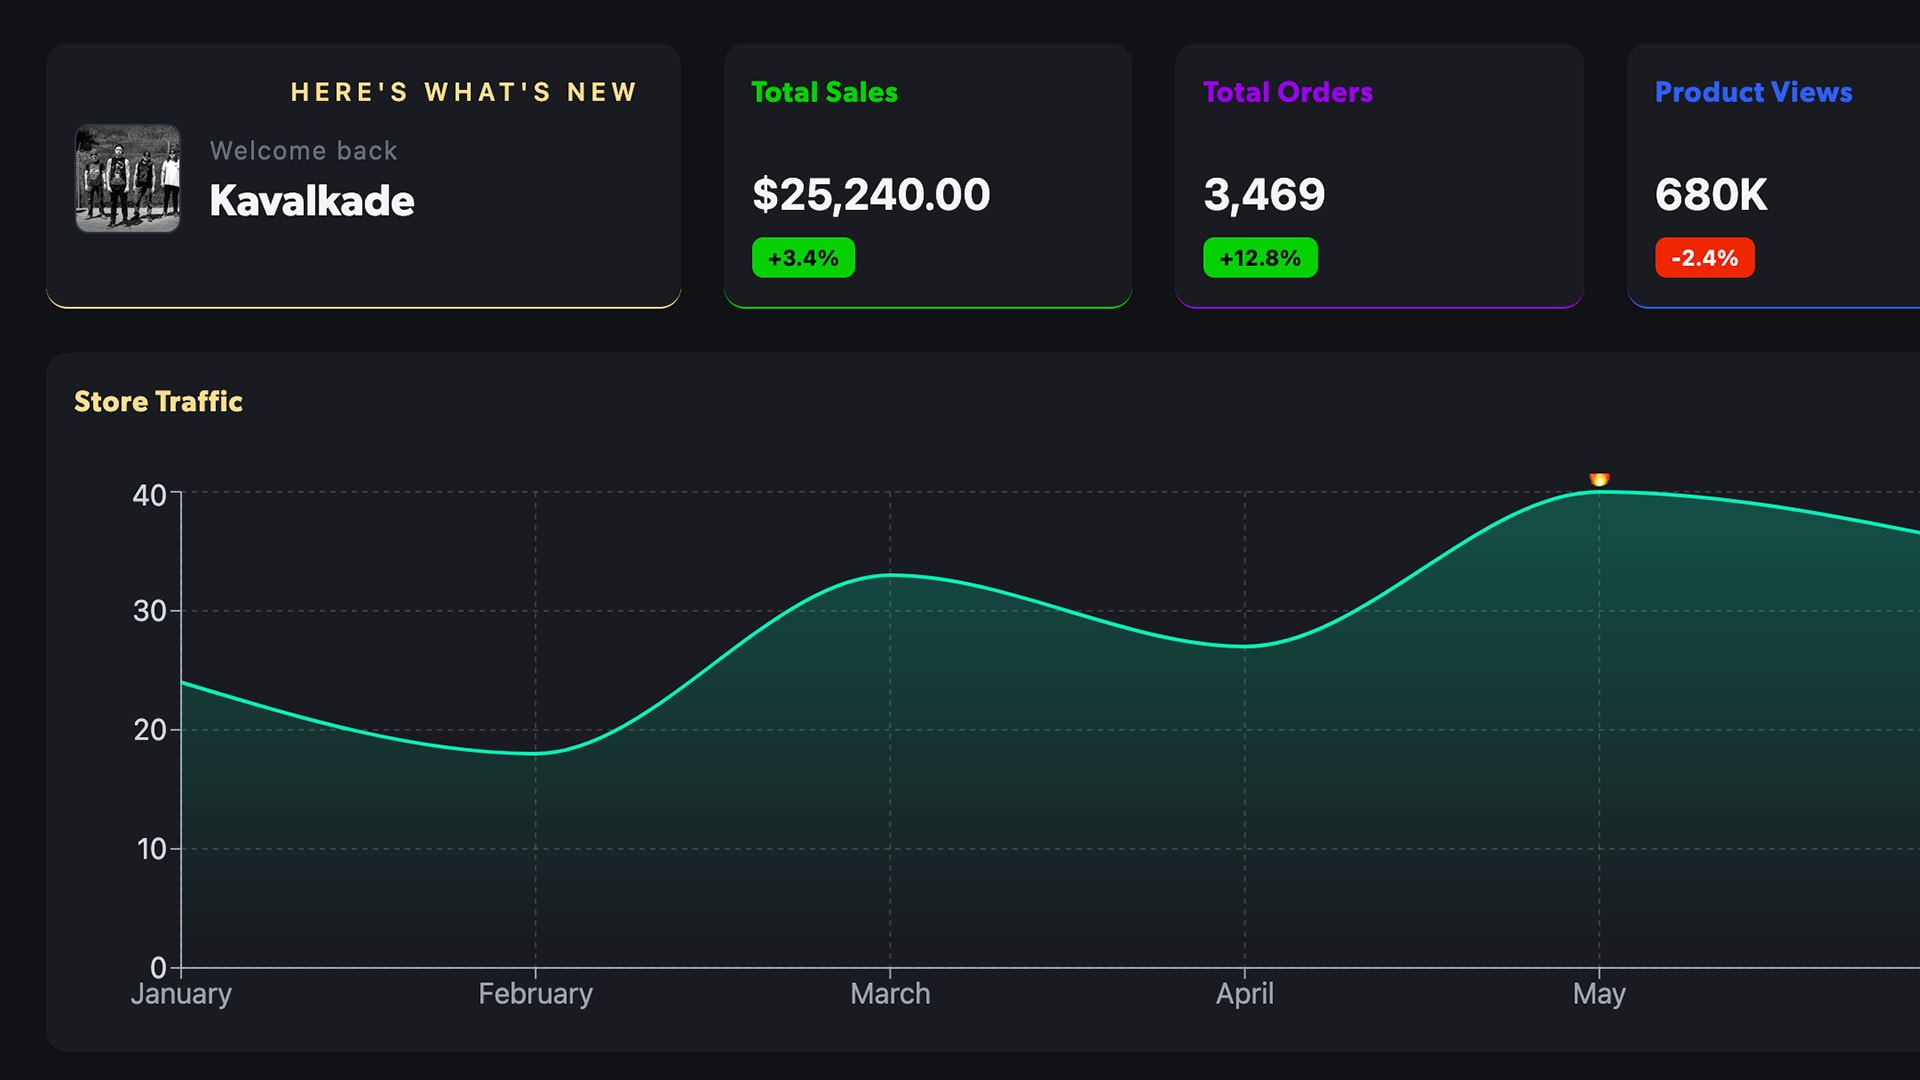Click the 680K product views figure
This screenshot has height=1080, width=1920.
1711,194
